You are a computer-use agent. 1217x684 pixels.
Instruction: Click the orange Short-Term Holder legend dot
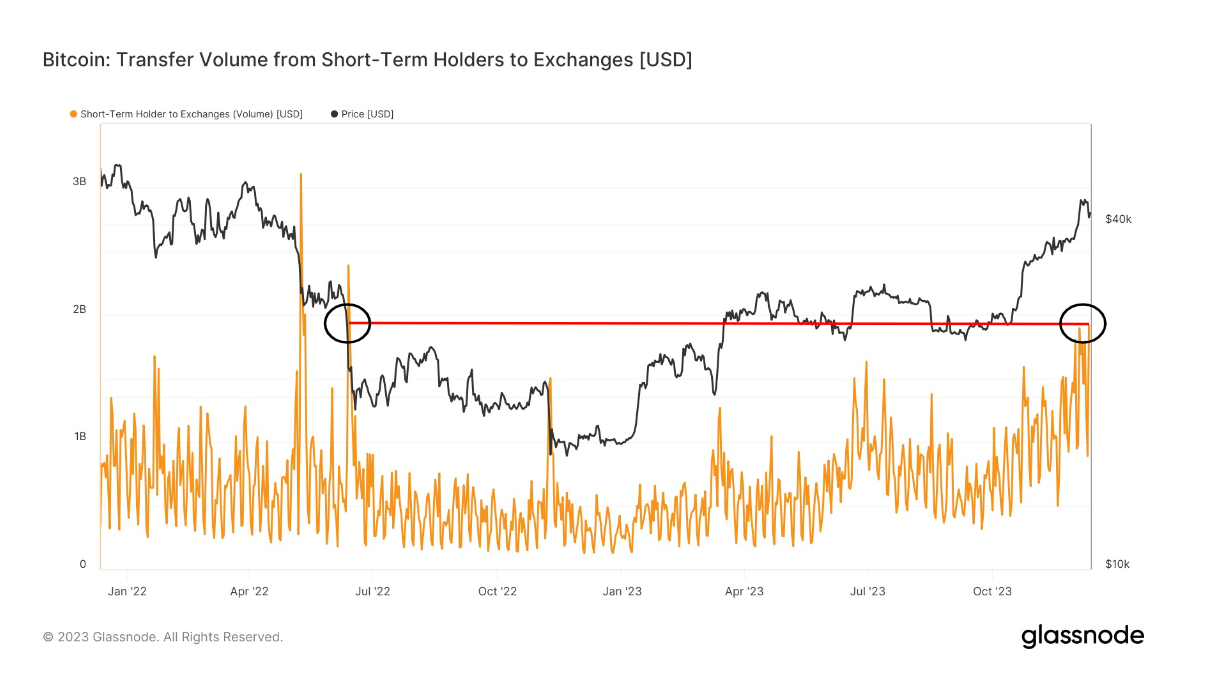point(73,114)
